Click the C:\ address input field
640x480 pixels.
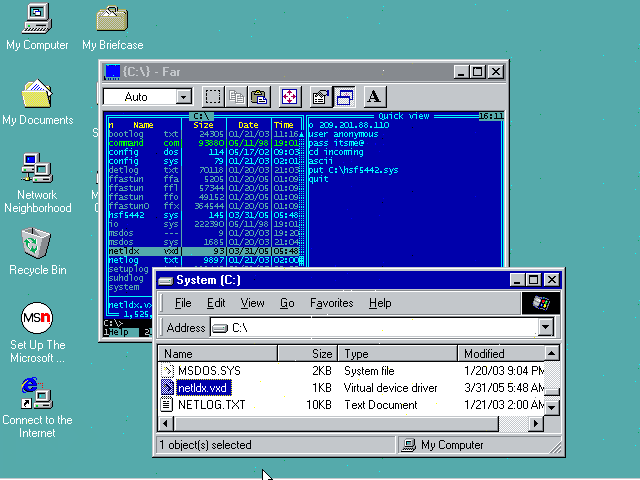(x=375, y=328)
